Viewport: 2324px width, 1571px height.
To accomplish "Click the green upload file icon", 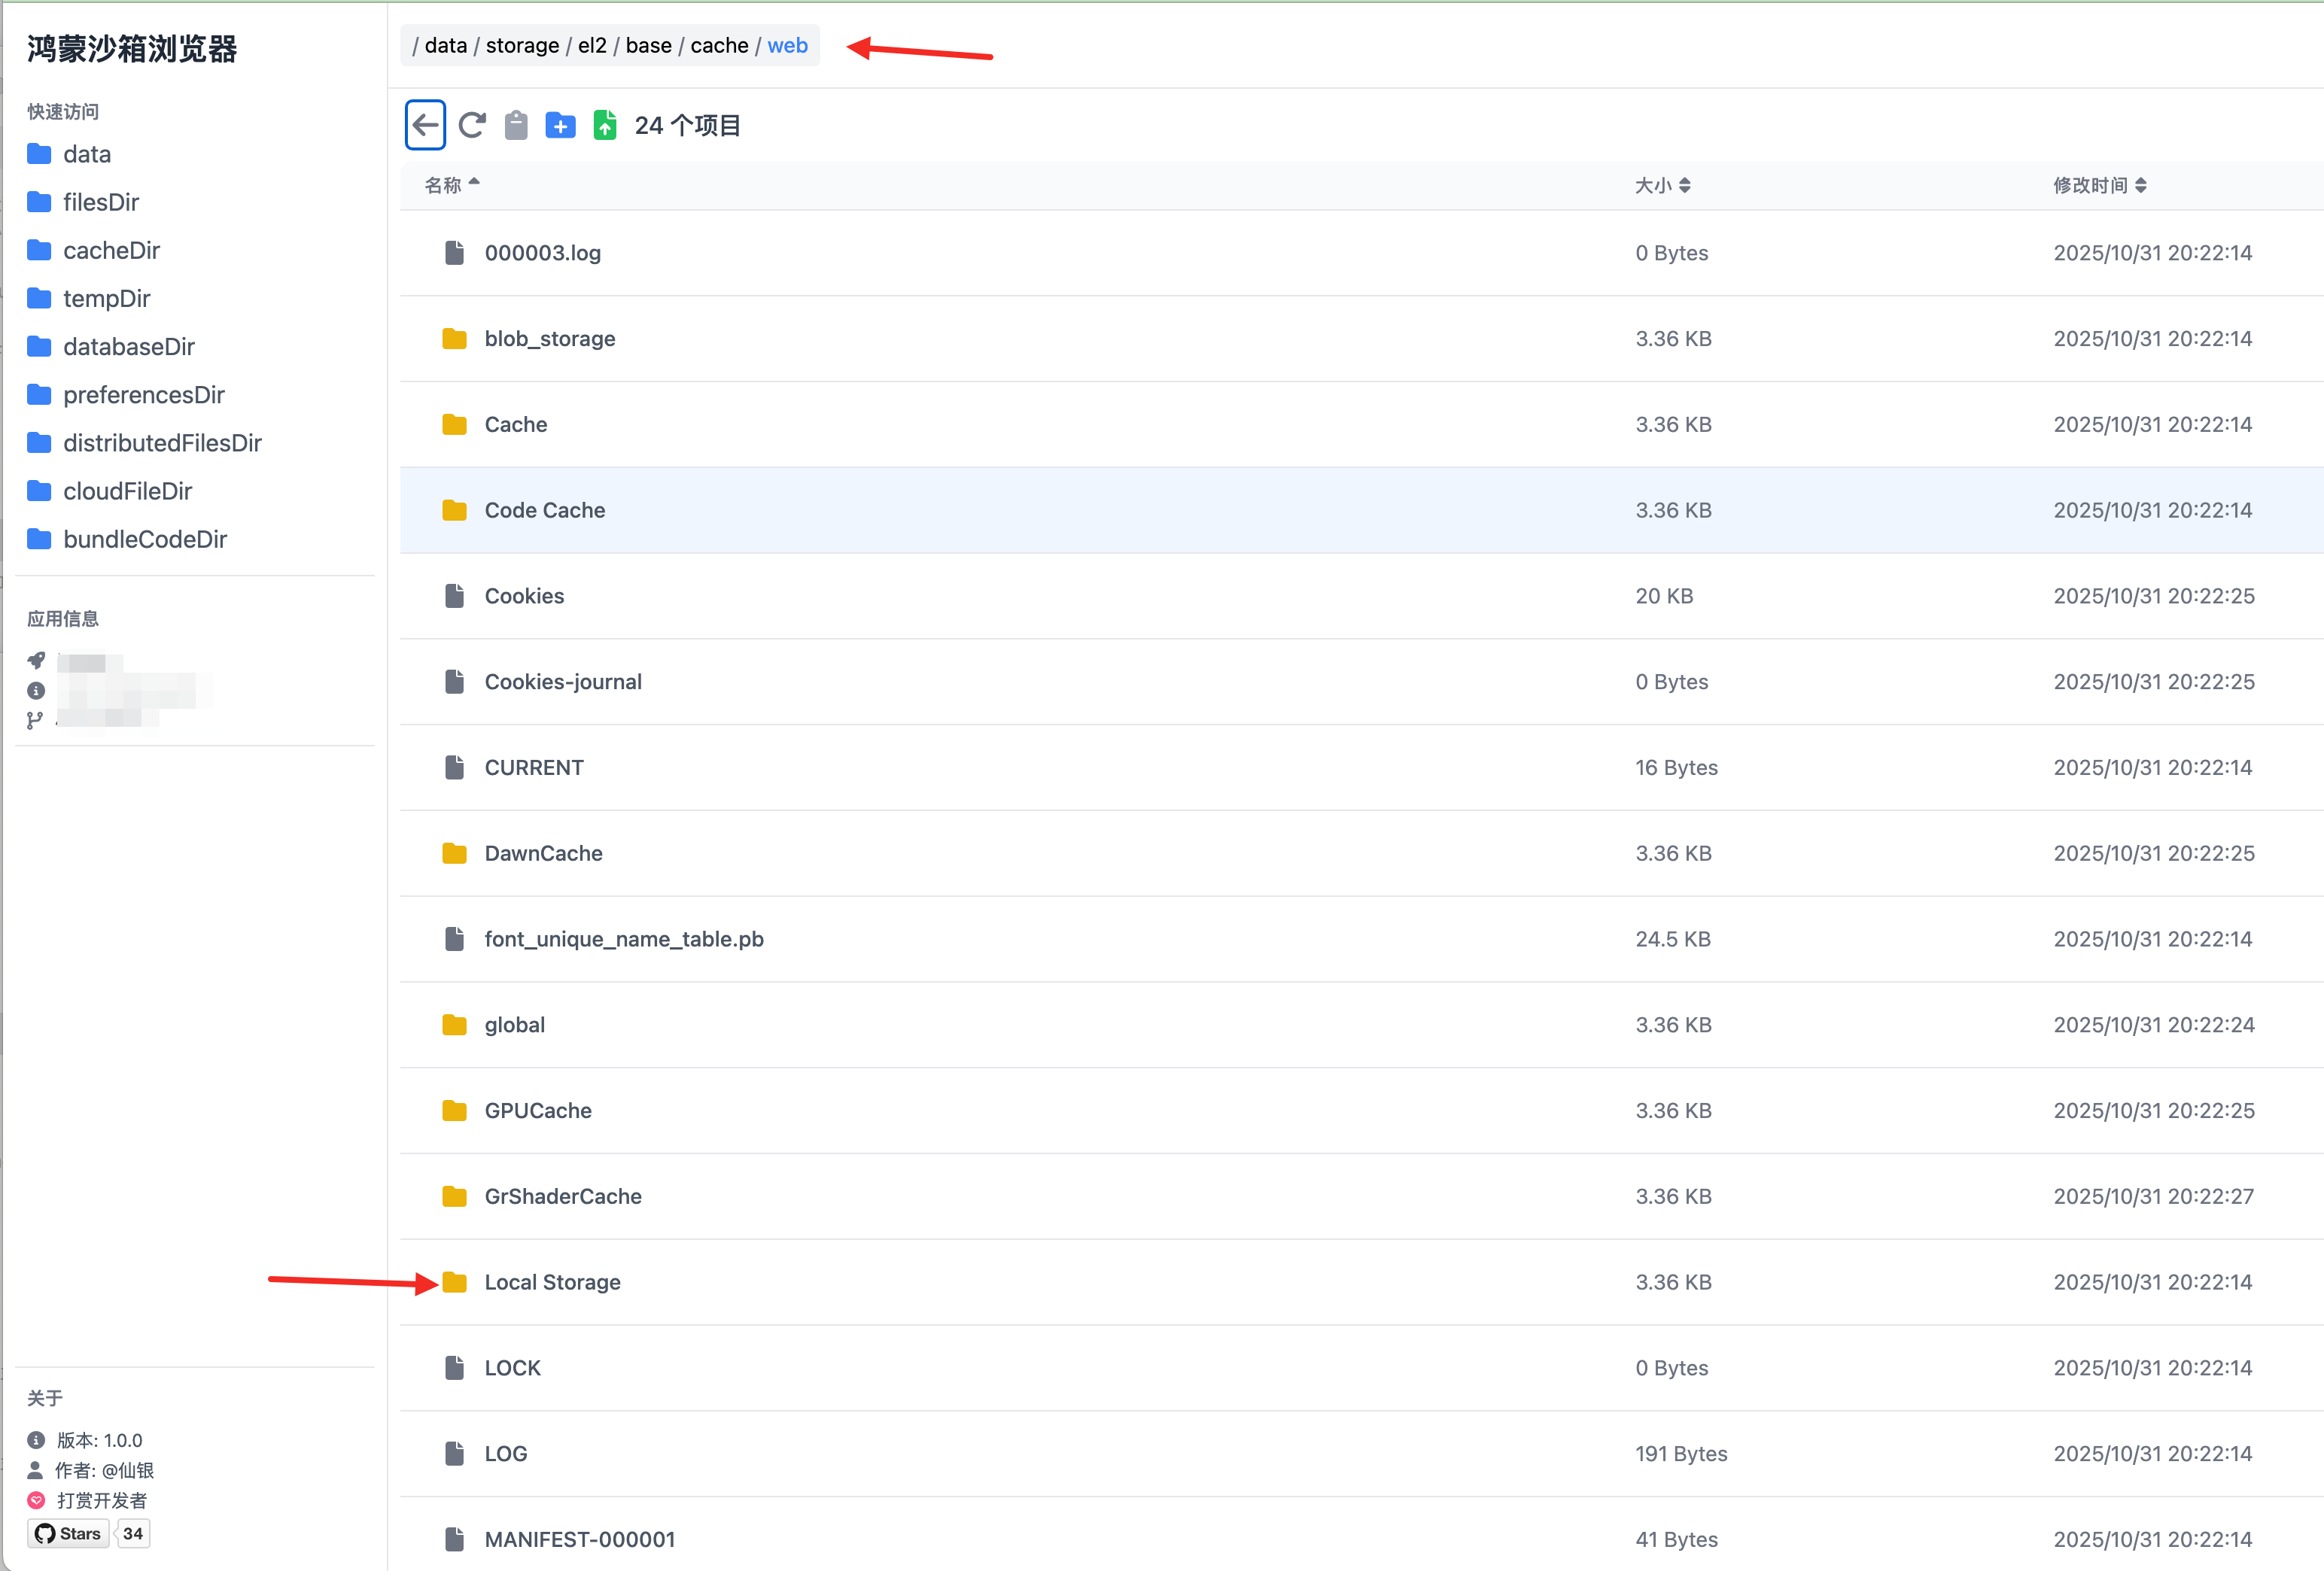I will pos(605,125).
